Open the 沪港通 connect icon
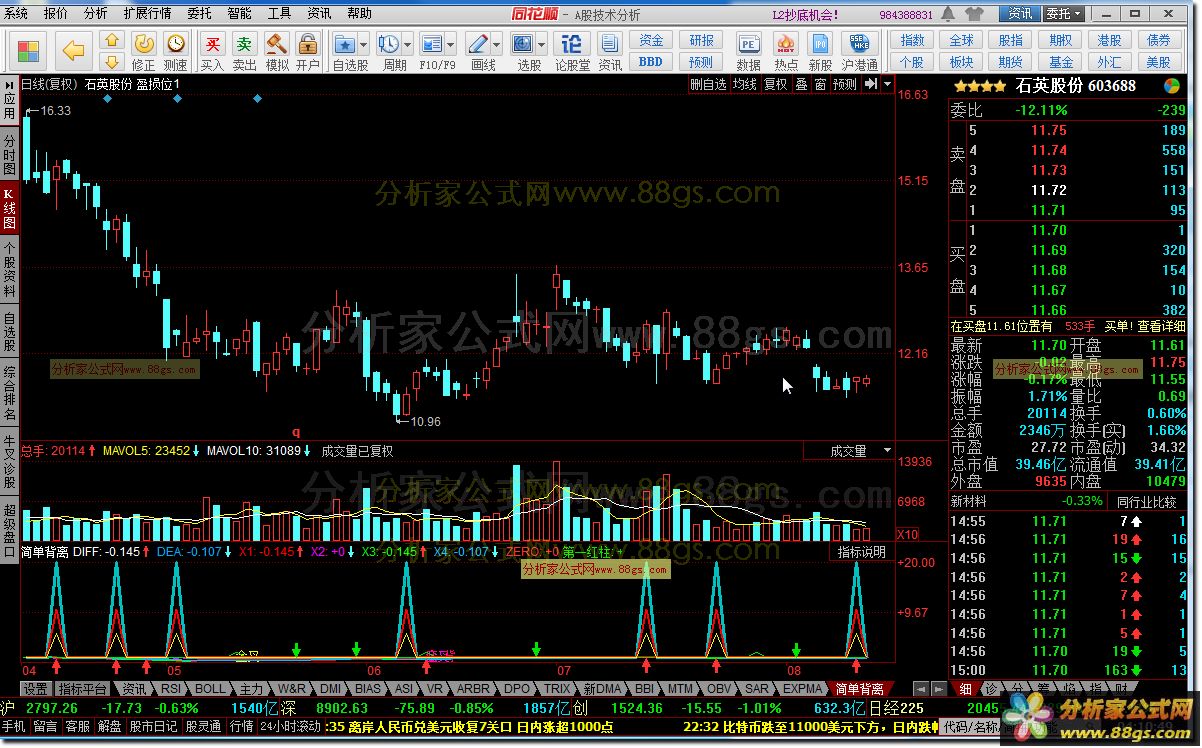Screen dimensions: 1202x748 859,50
